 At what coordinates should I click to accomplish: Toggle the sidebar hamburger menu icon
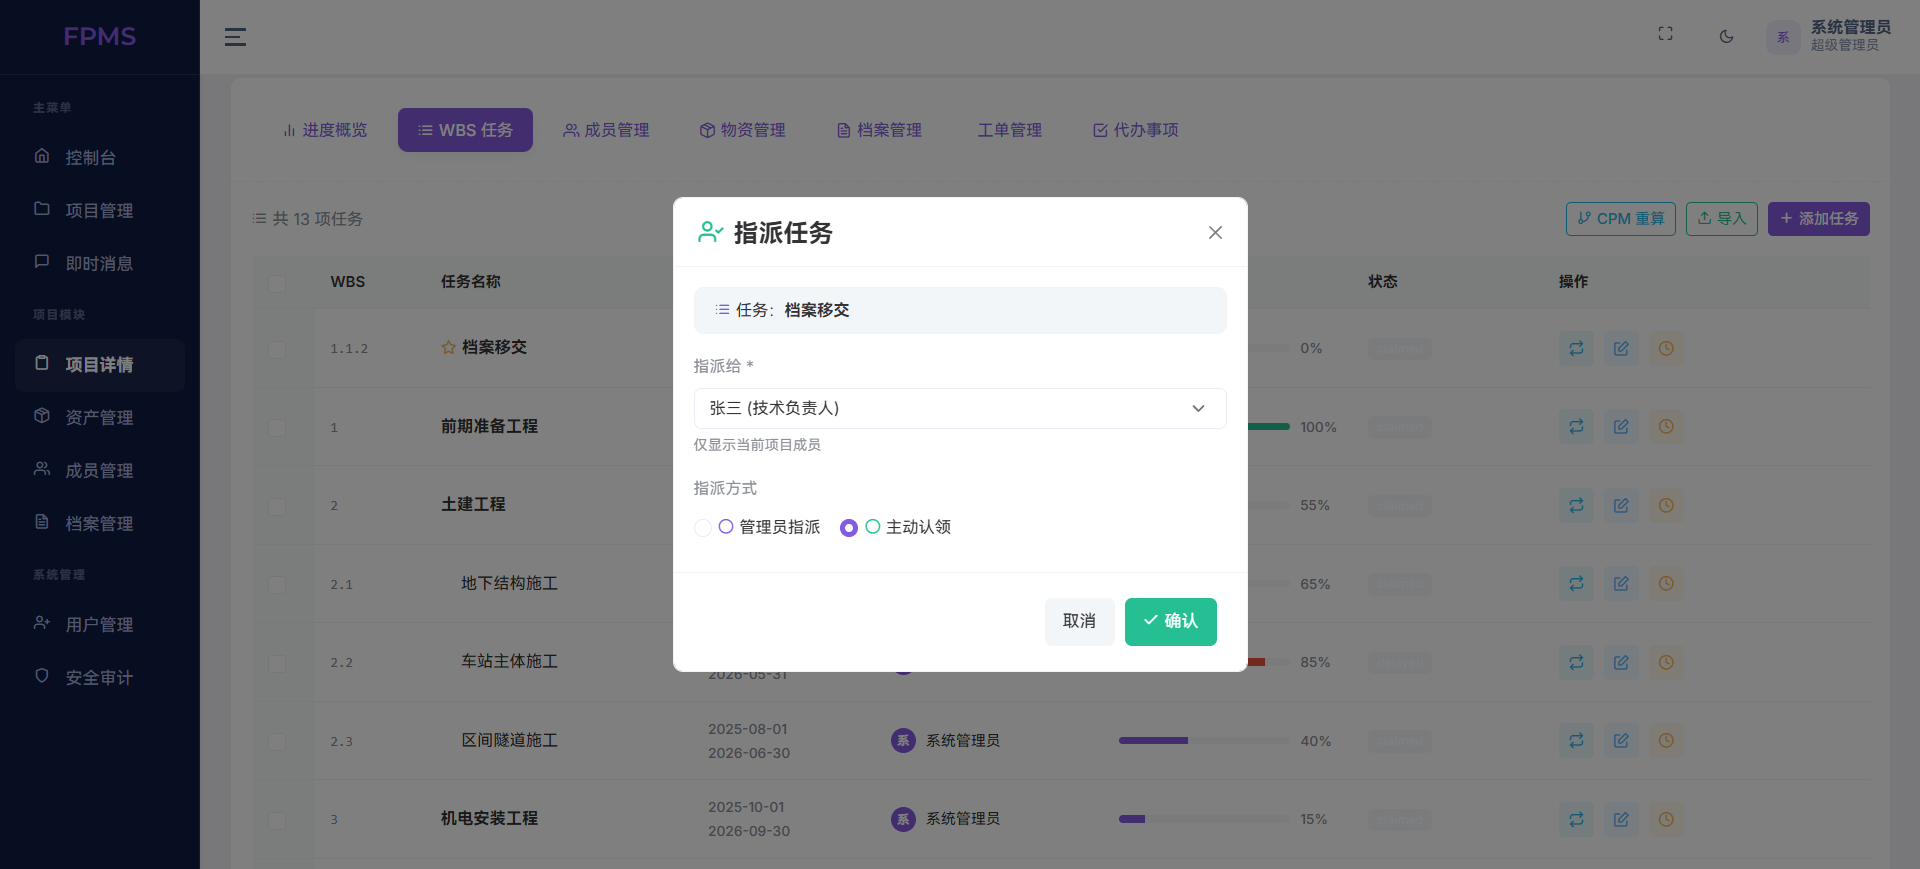(x=235, y=37)
